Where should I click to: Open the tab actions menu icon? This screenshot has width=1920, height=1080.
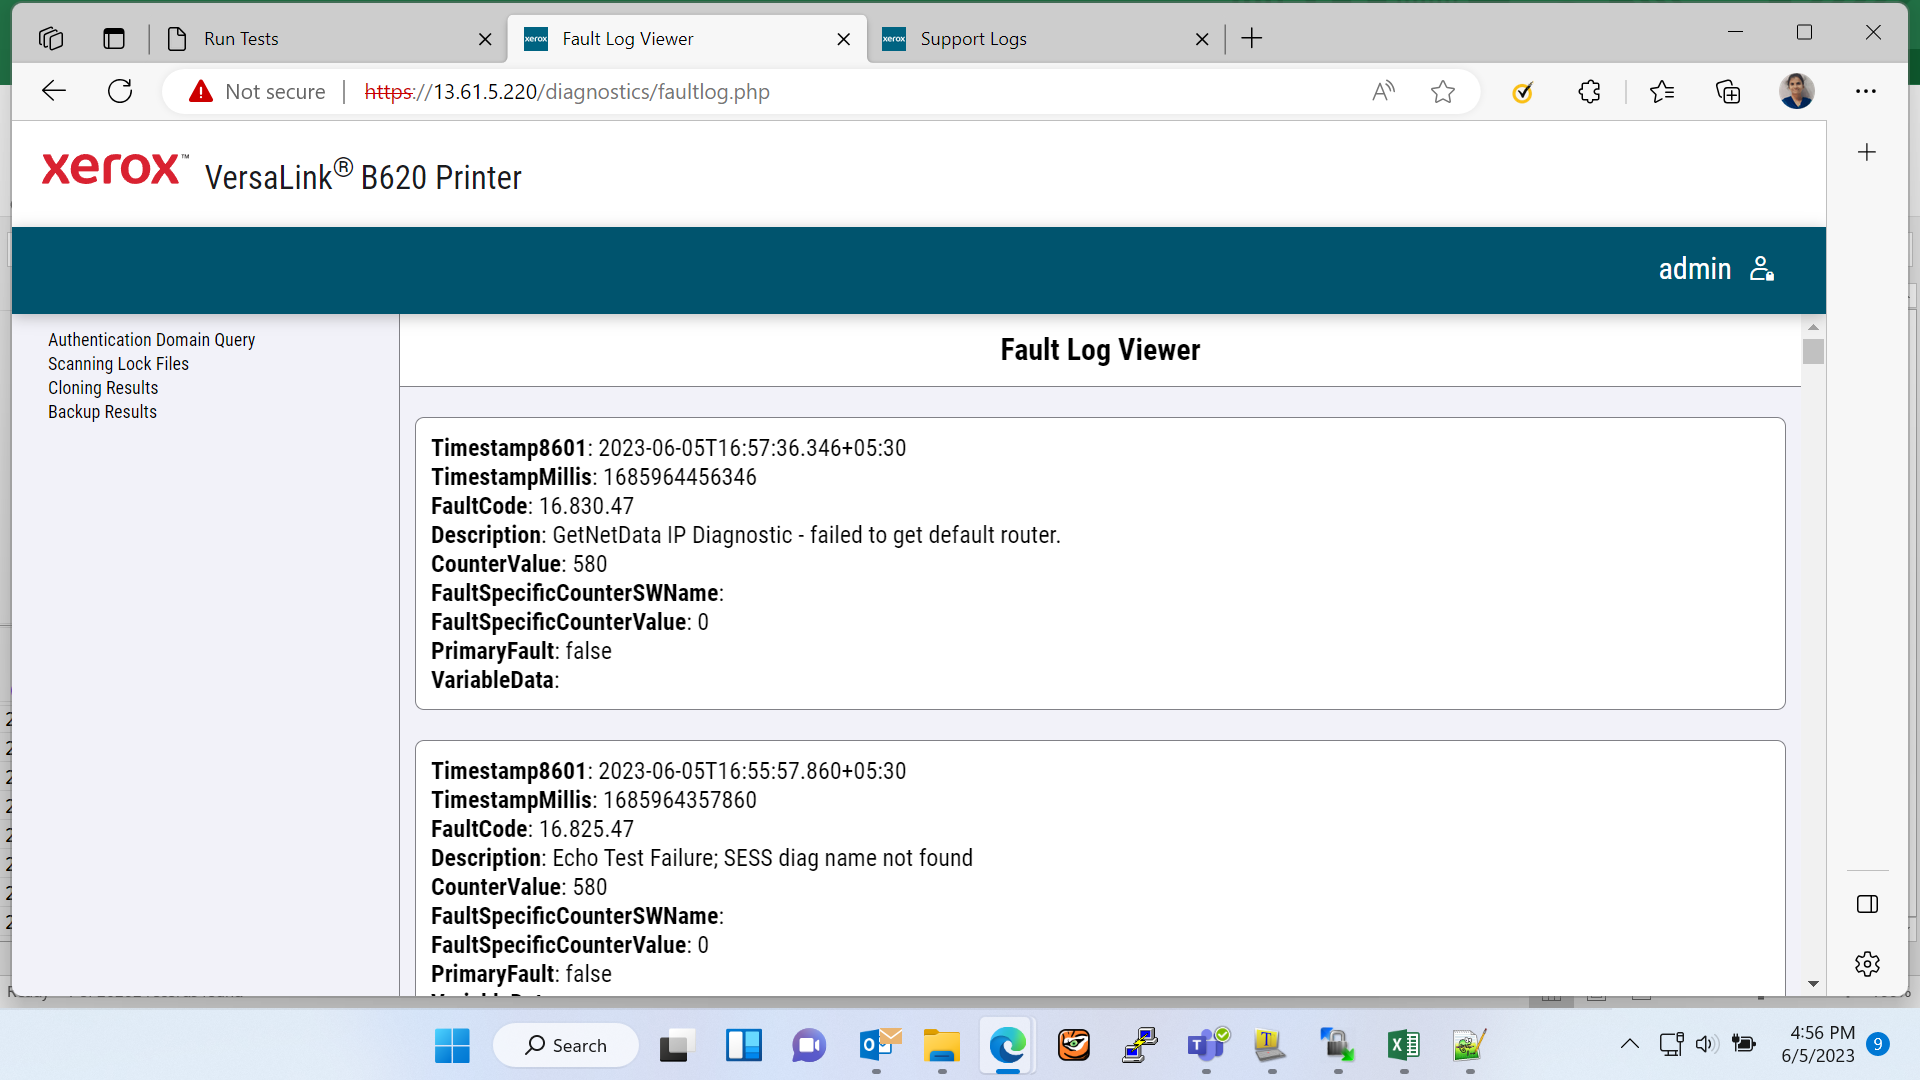114,39
